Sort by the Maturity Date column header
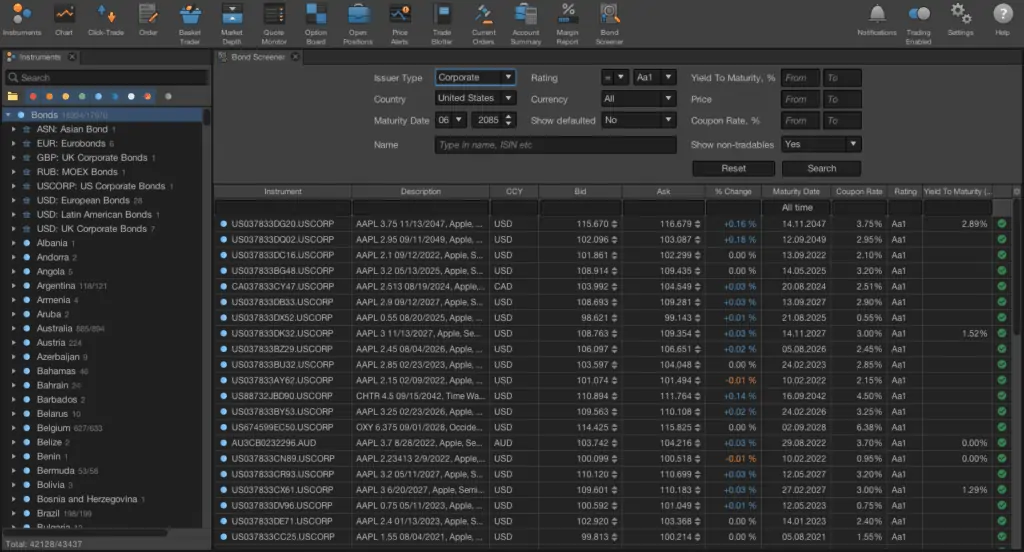This screenshot has height=552, width=1024. (x=796, y=191)
